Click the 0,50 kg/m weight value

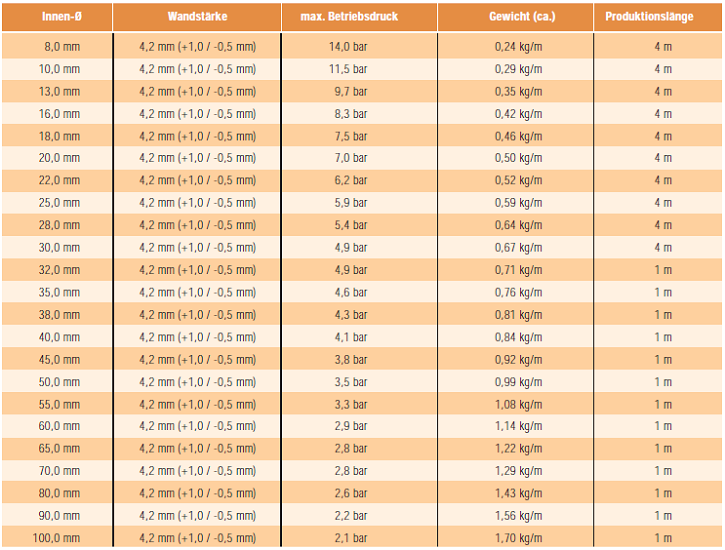518,158
